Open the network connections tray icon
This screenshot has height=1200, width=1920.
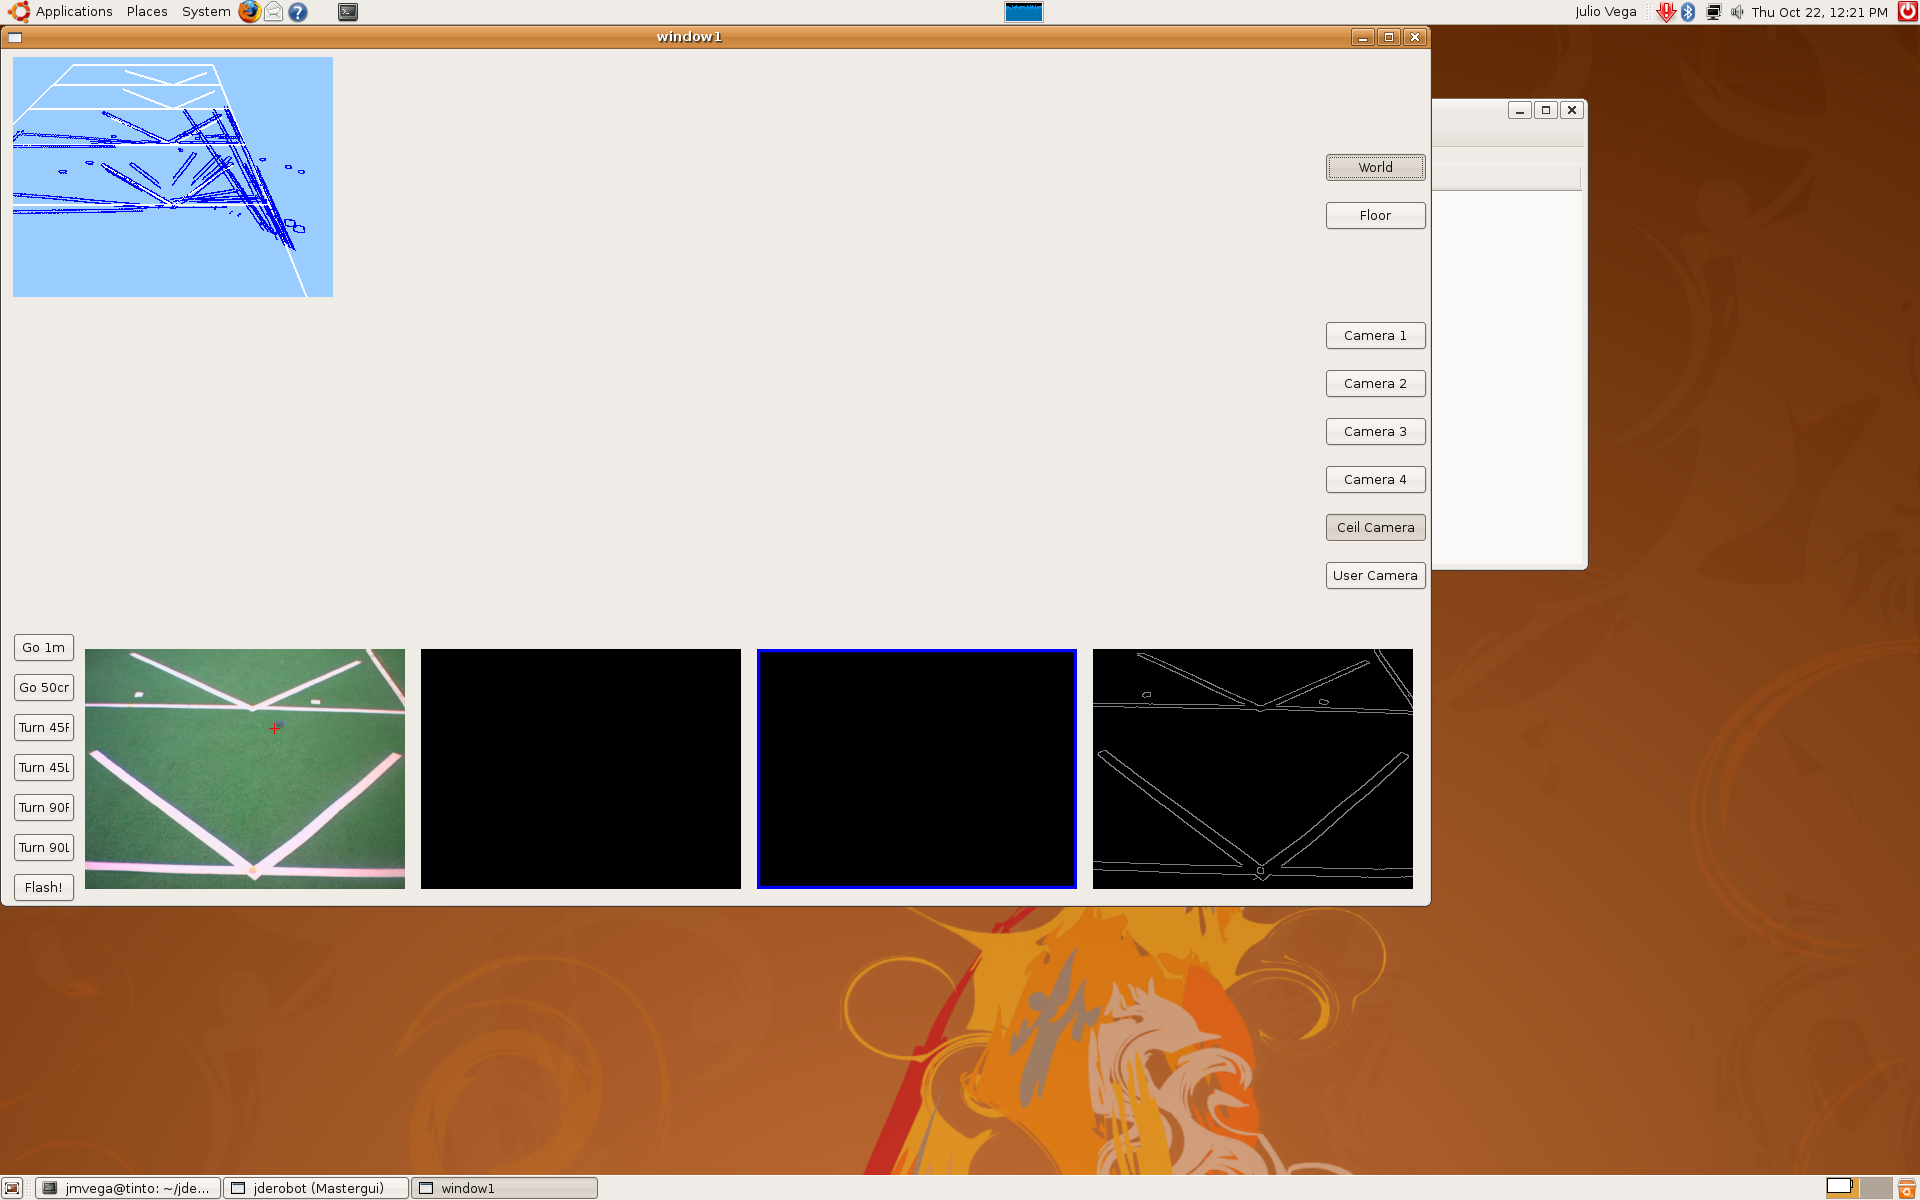pyautogui.click(x=1713, y=12)
